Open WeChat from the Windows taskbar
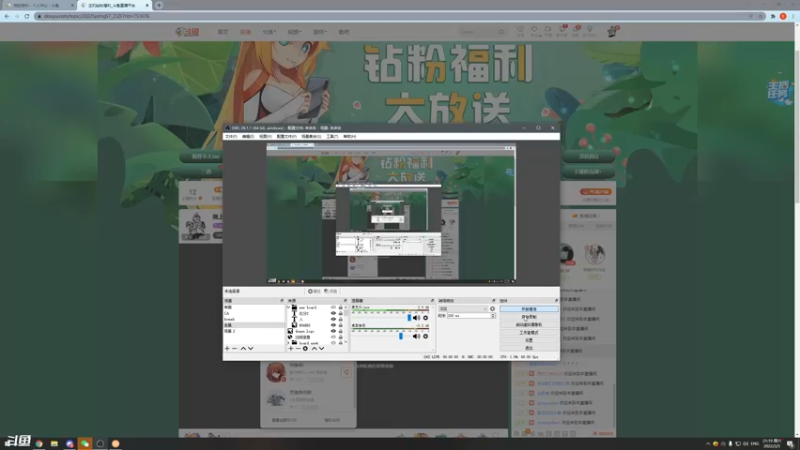The height and width of the screenshot is (450, 800). click(85, 443)
